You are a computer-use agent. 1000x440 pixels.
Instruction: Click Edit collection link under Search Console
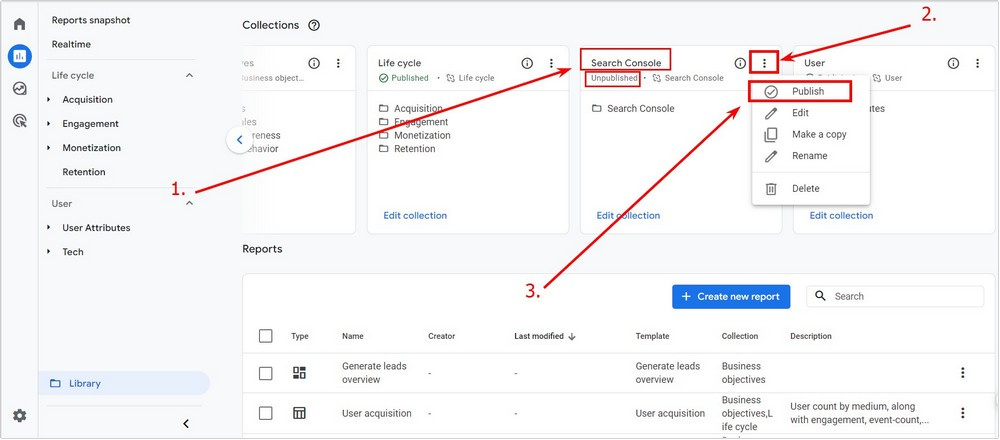628,216
